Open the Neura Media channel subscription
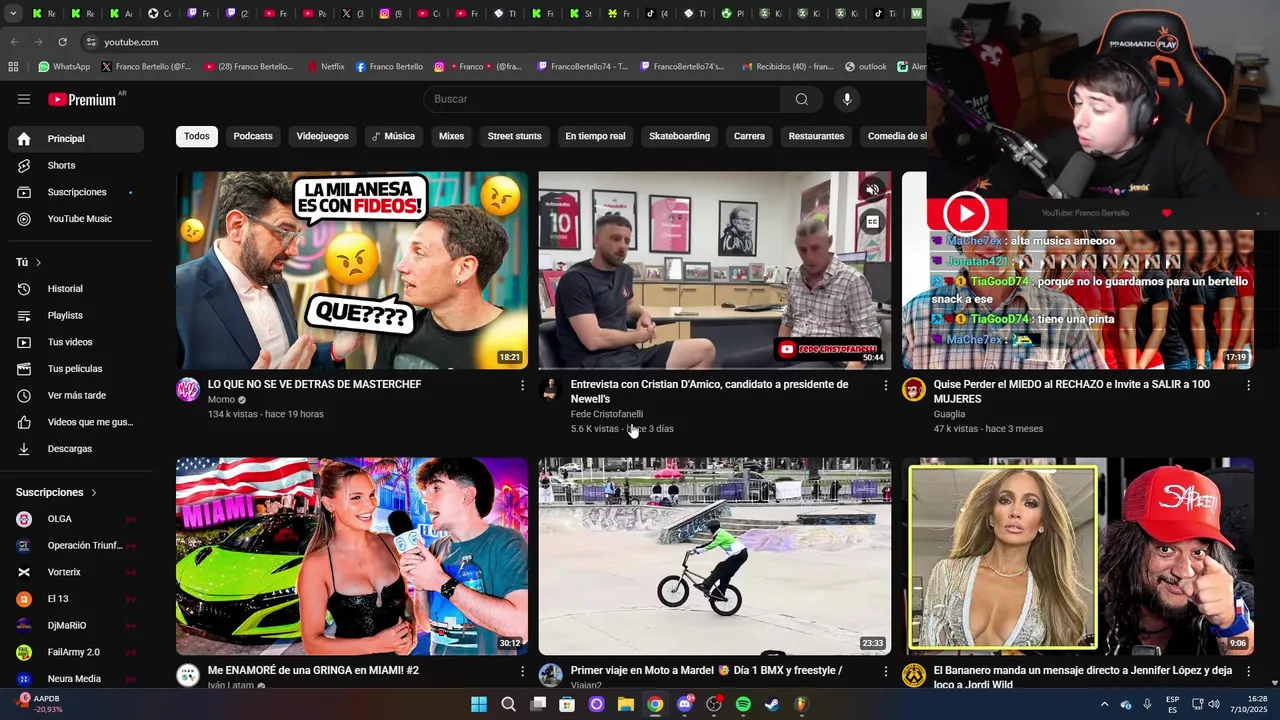The height and width of the screenshot is (720, 1280). coord(76,679)
